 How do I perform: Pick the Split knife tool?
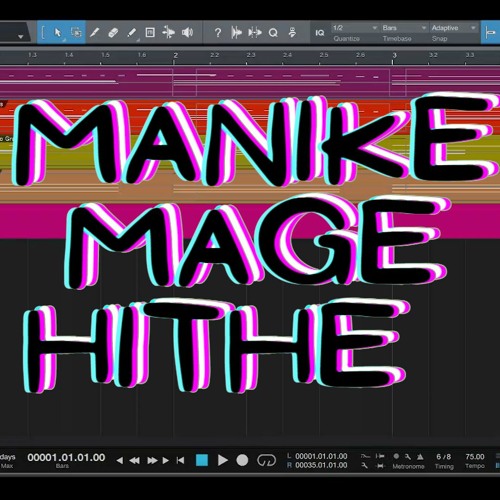[95, 32]
